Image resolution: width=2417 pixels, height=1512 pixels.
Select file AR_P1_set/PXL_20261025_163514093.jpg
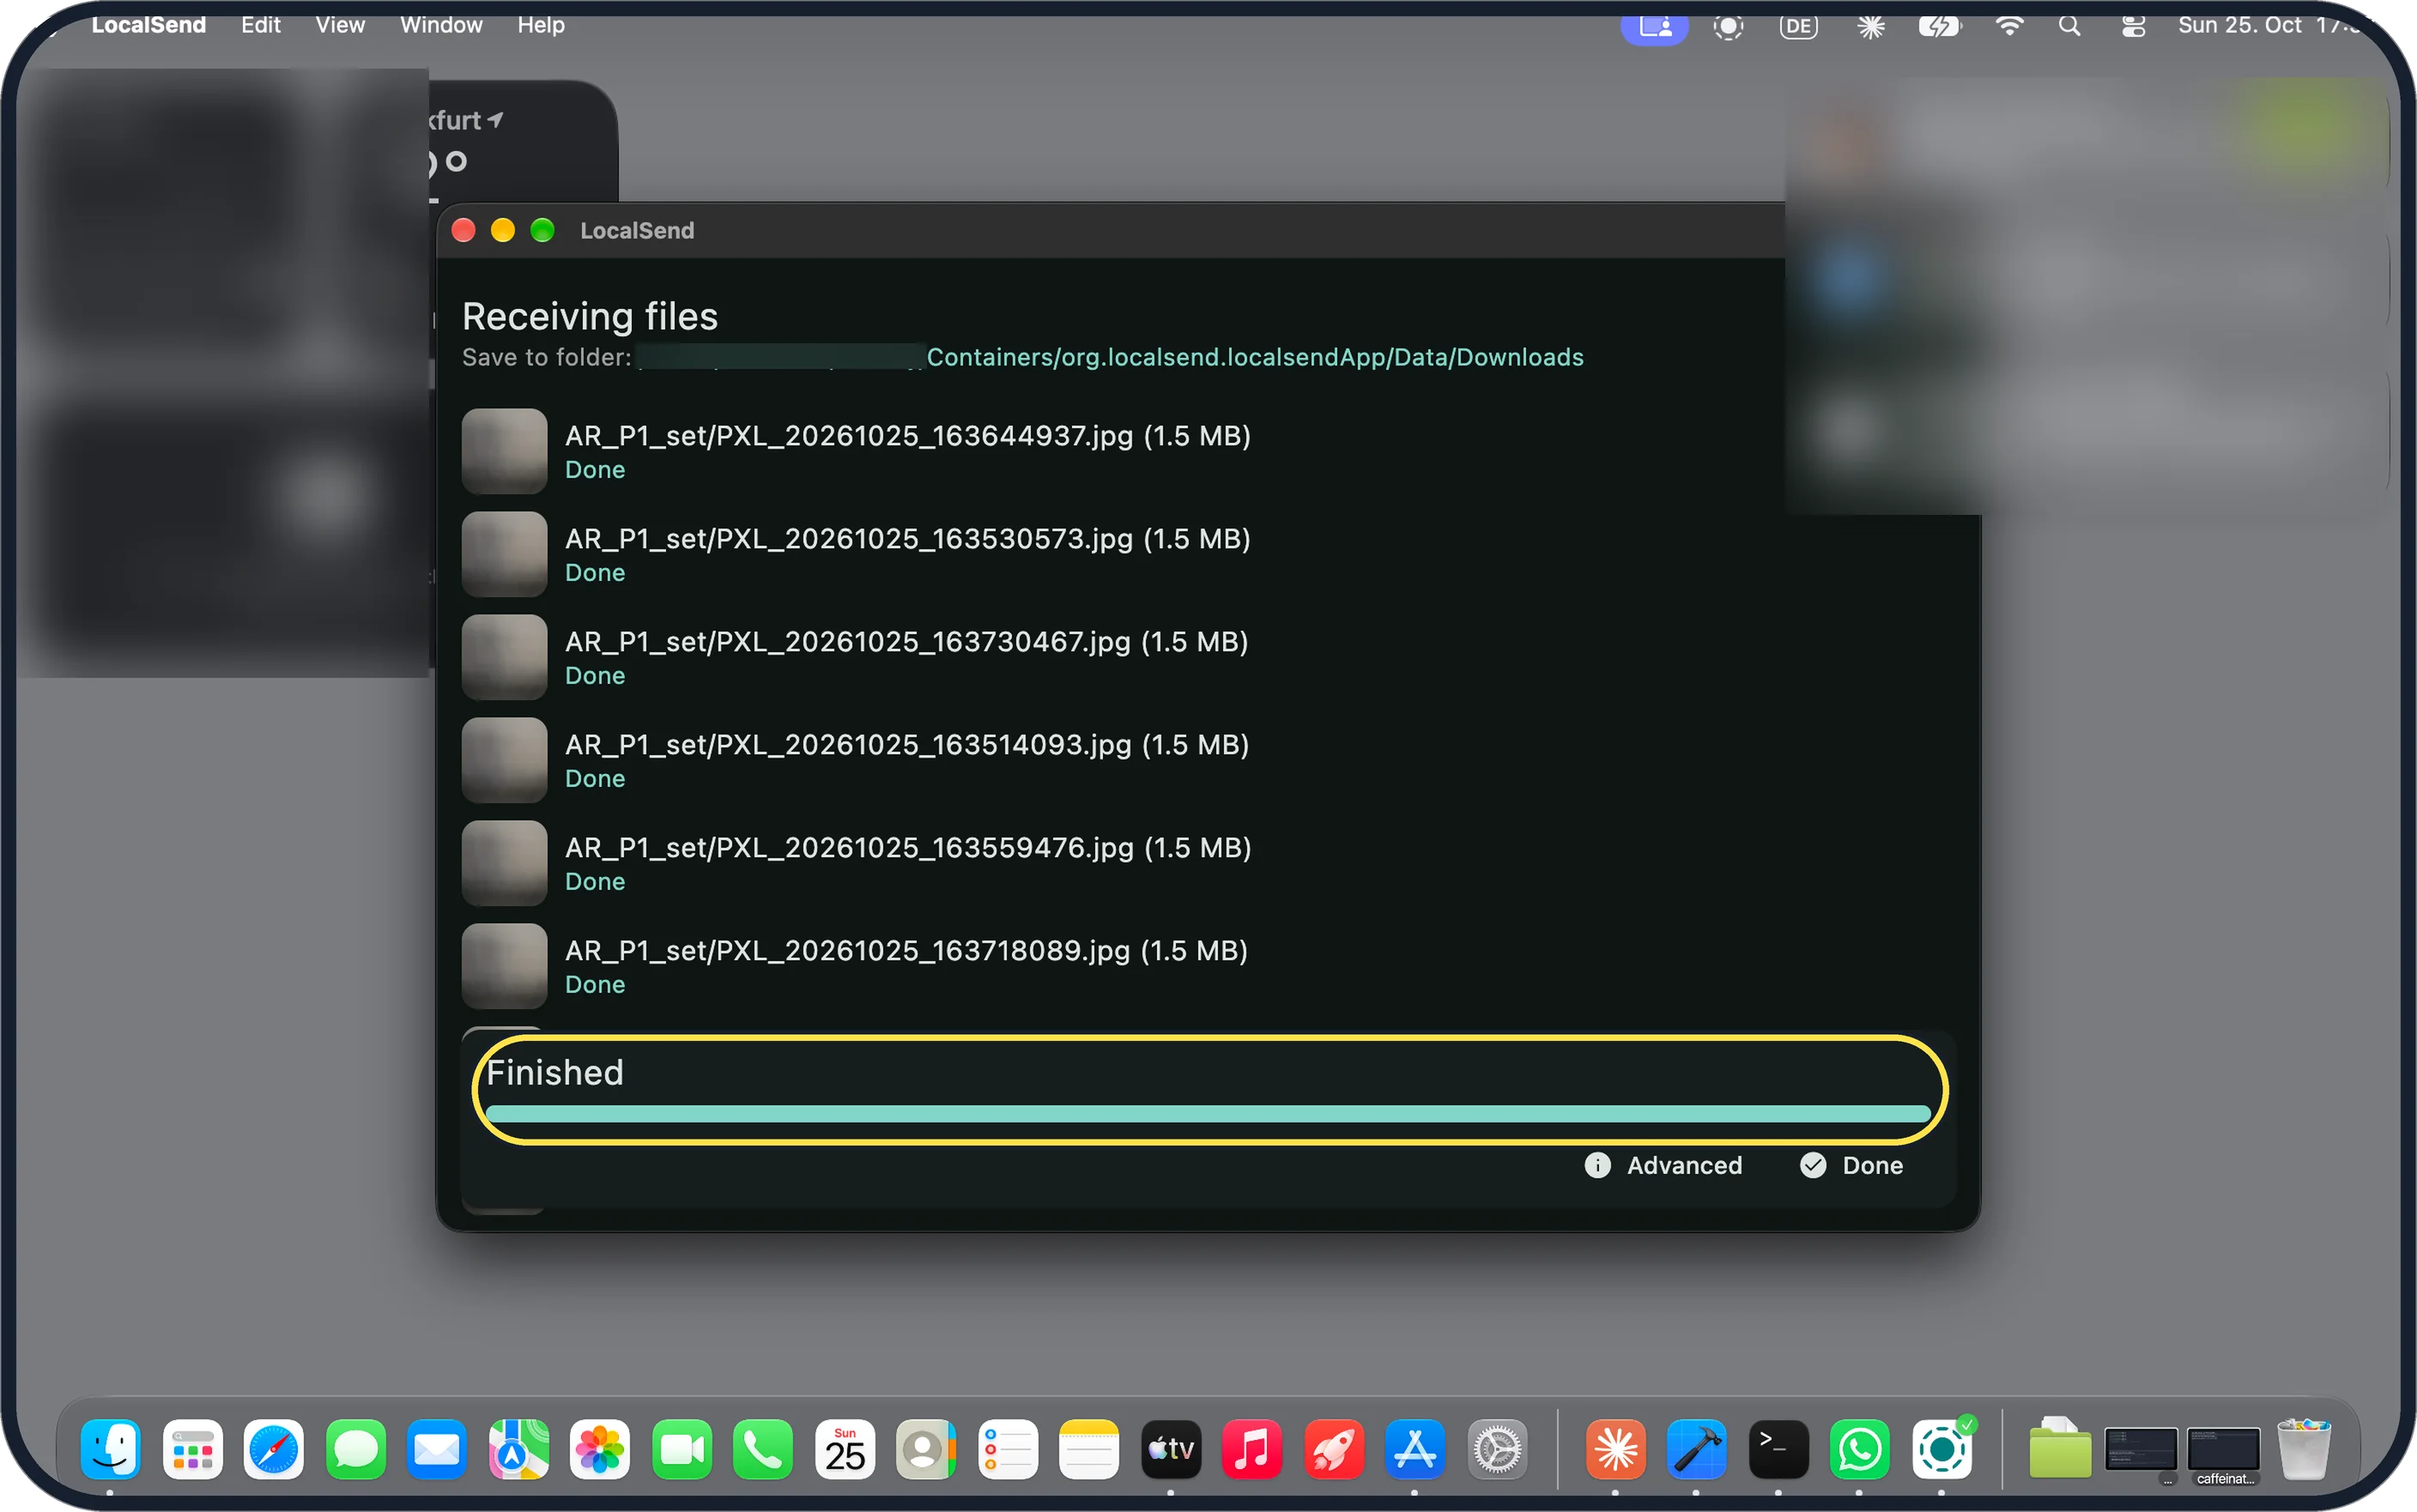(907, 745)
